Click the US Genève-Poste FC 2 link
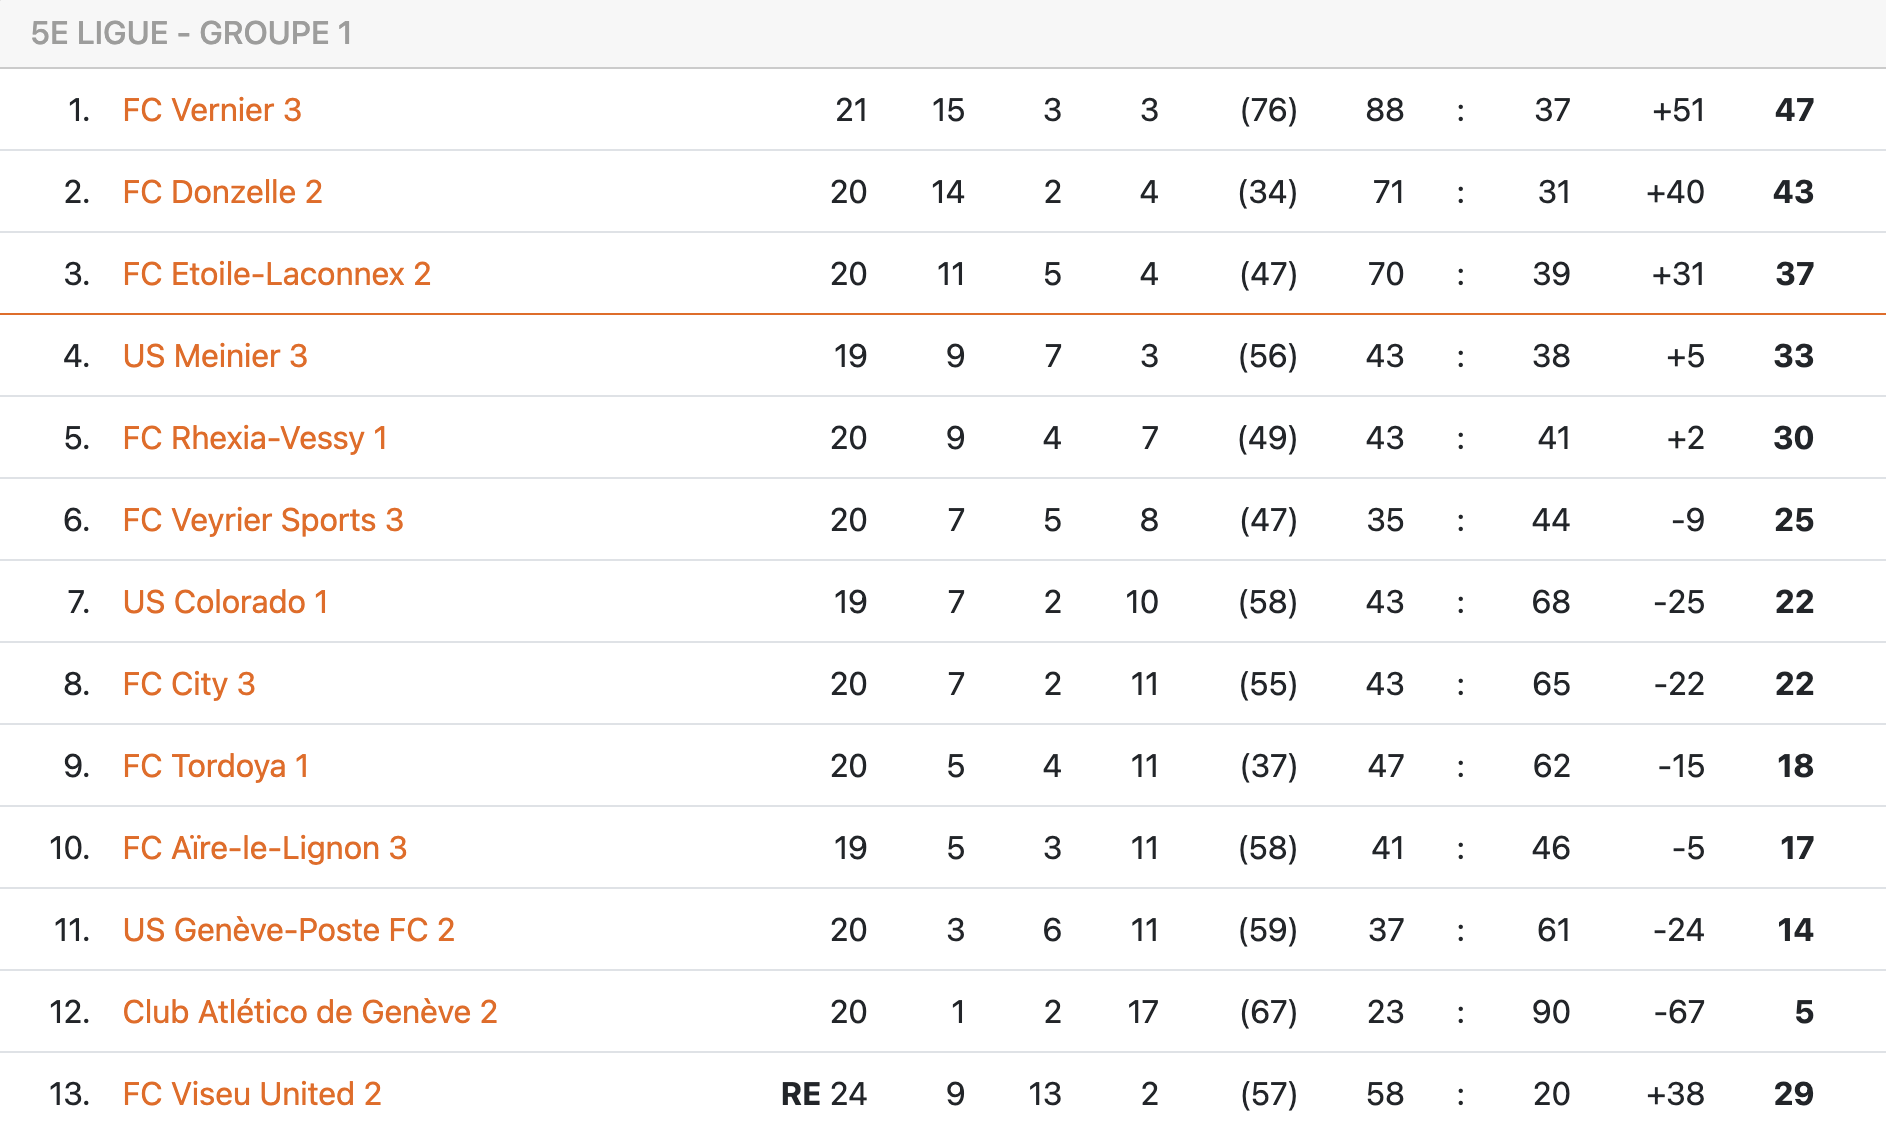1886x1128 pixels. click(288, 930)
